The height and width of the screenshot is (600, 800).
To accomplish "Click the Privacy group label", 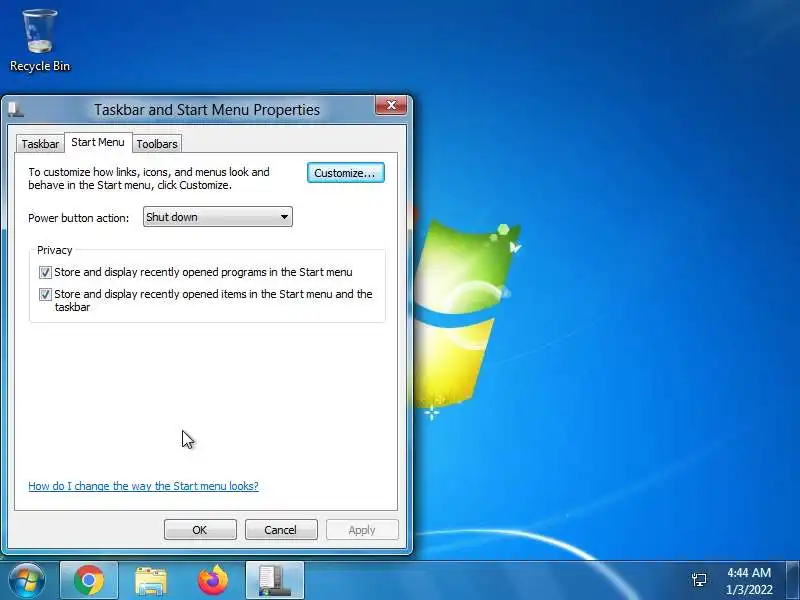I will (x=55, y=250).
